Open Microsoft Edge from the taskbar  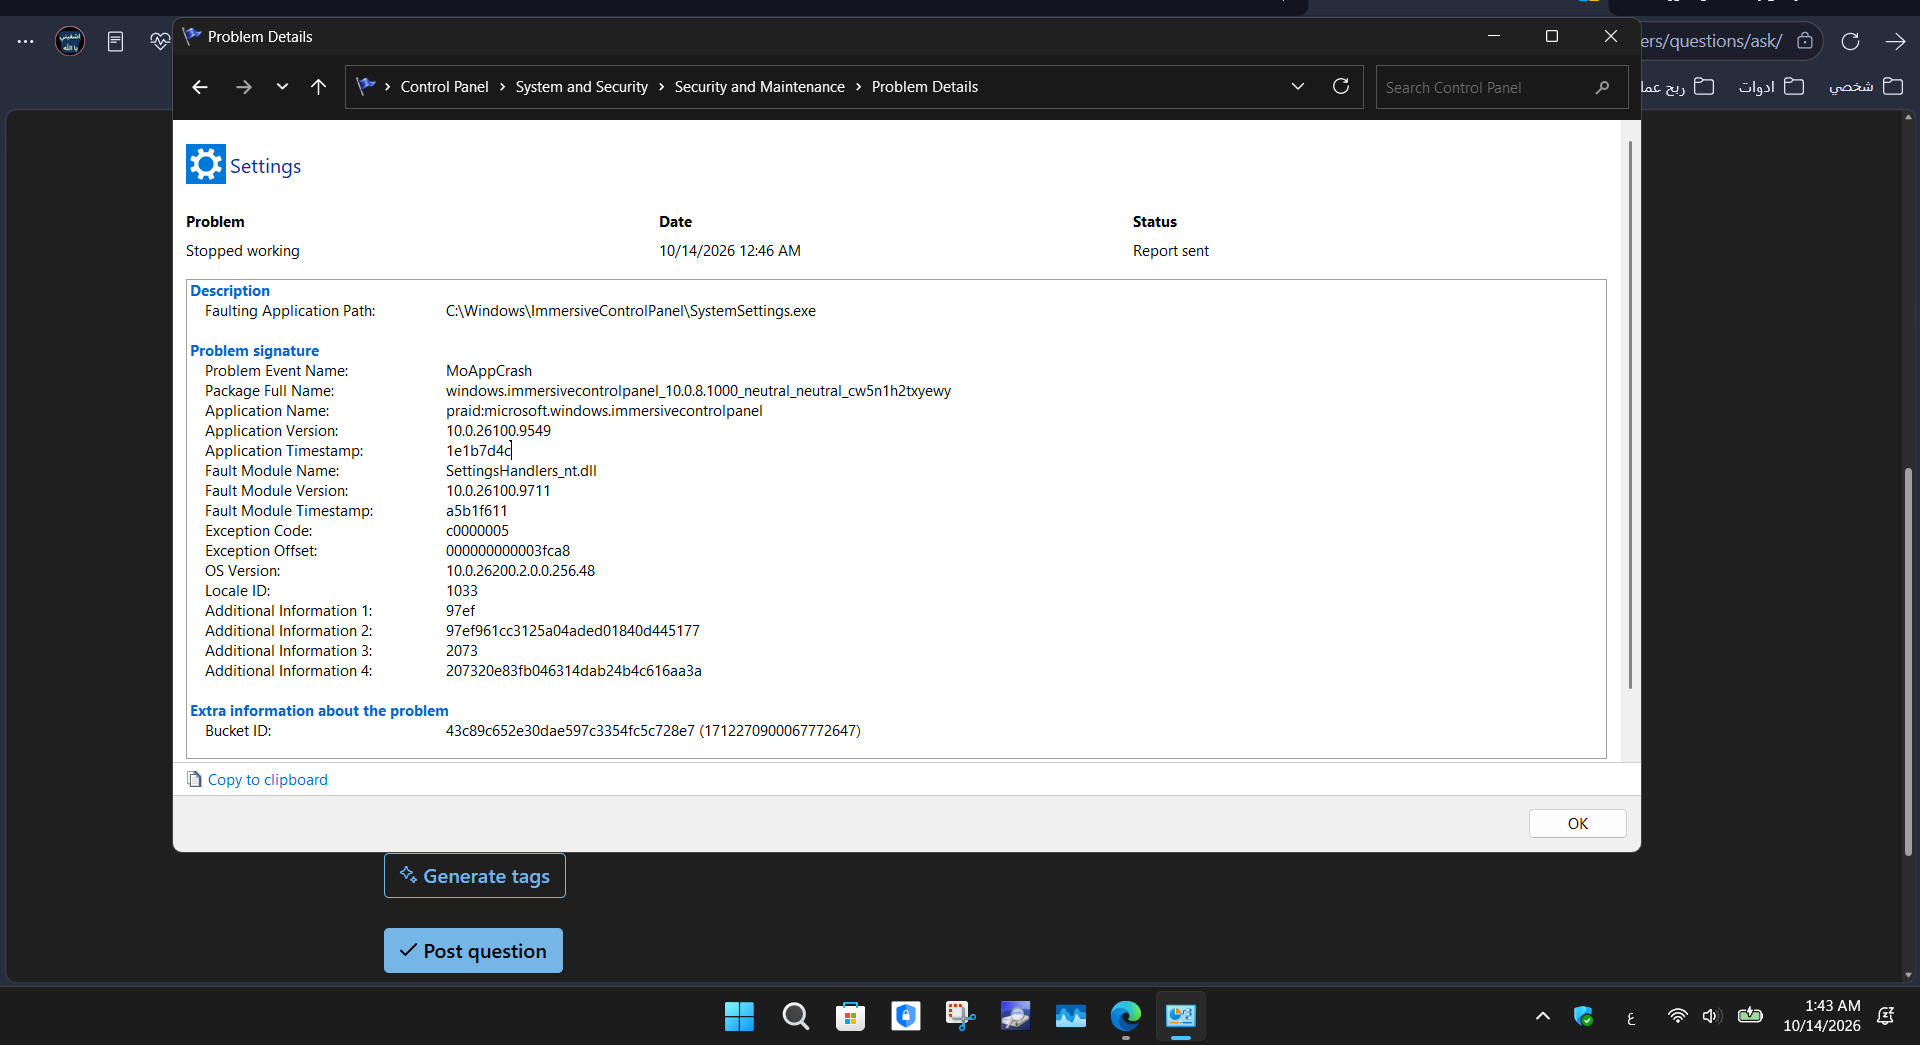click(1125, 1016)
